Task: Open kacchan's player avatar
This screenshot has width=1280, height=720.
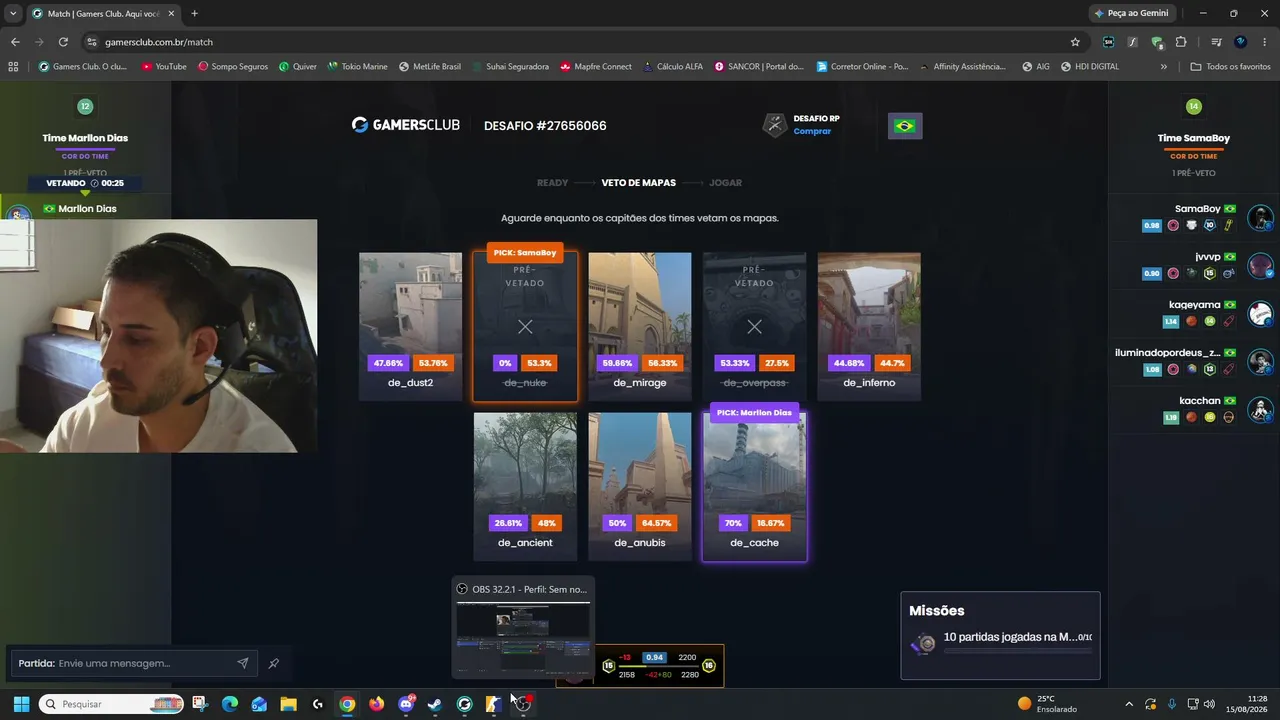Action: 1260,409
